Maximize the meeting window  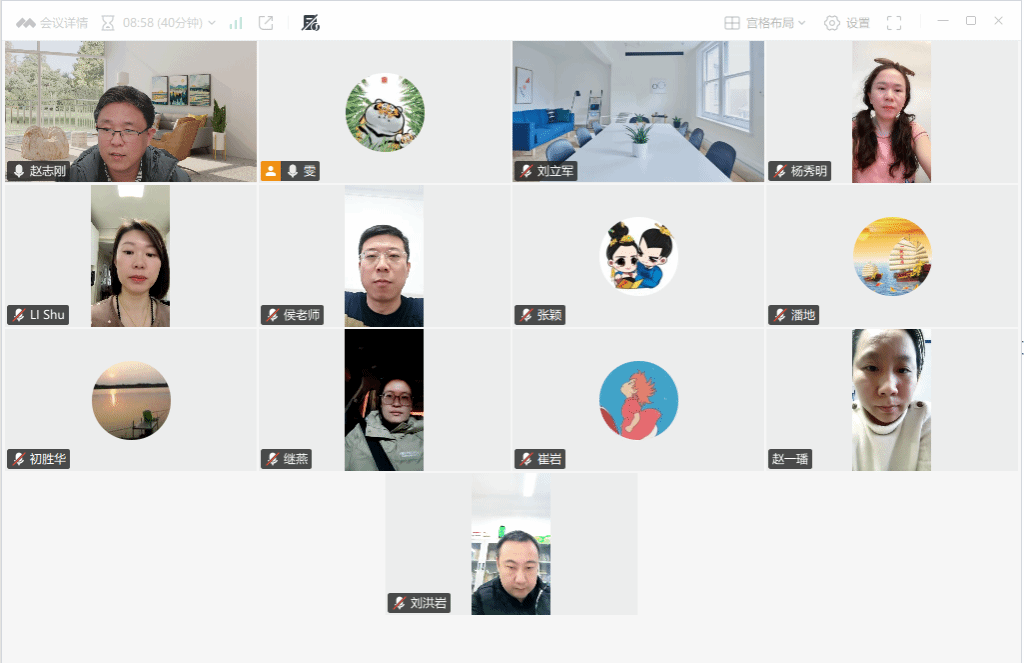[971, 21]
